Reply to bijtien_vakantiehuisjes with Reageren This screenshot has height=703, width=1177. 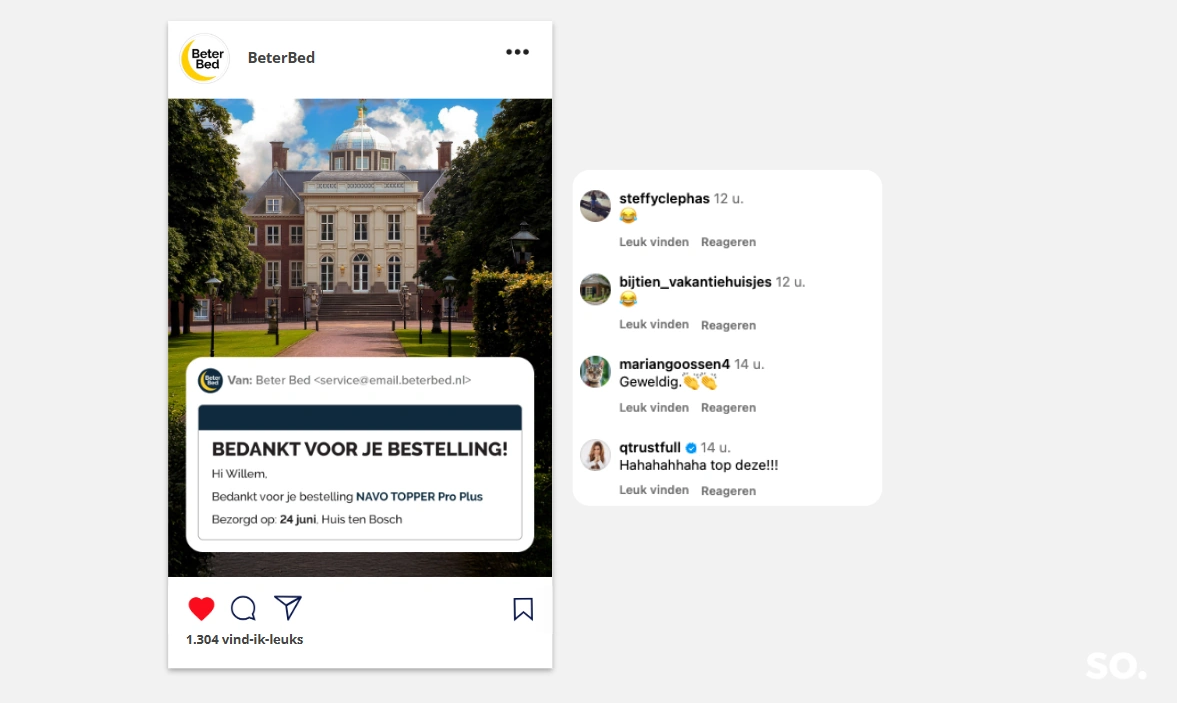point(728,325)
